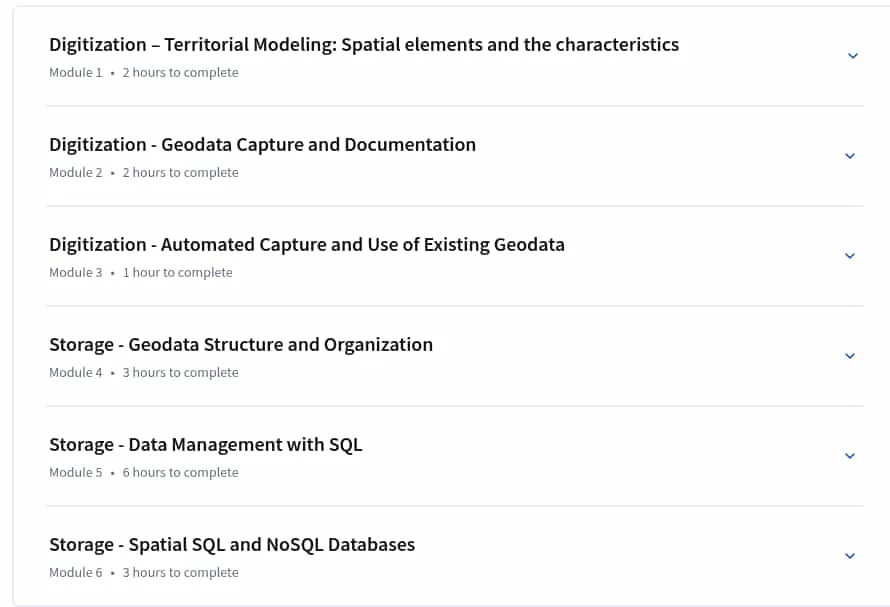Click the Module 3 label text
Image resolution: width=890 pixels, height=607 pixels.
tap(75, 273)
